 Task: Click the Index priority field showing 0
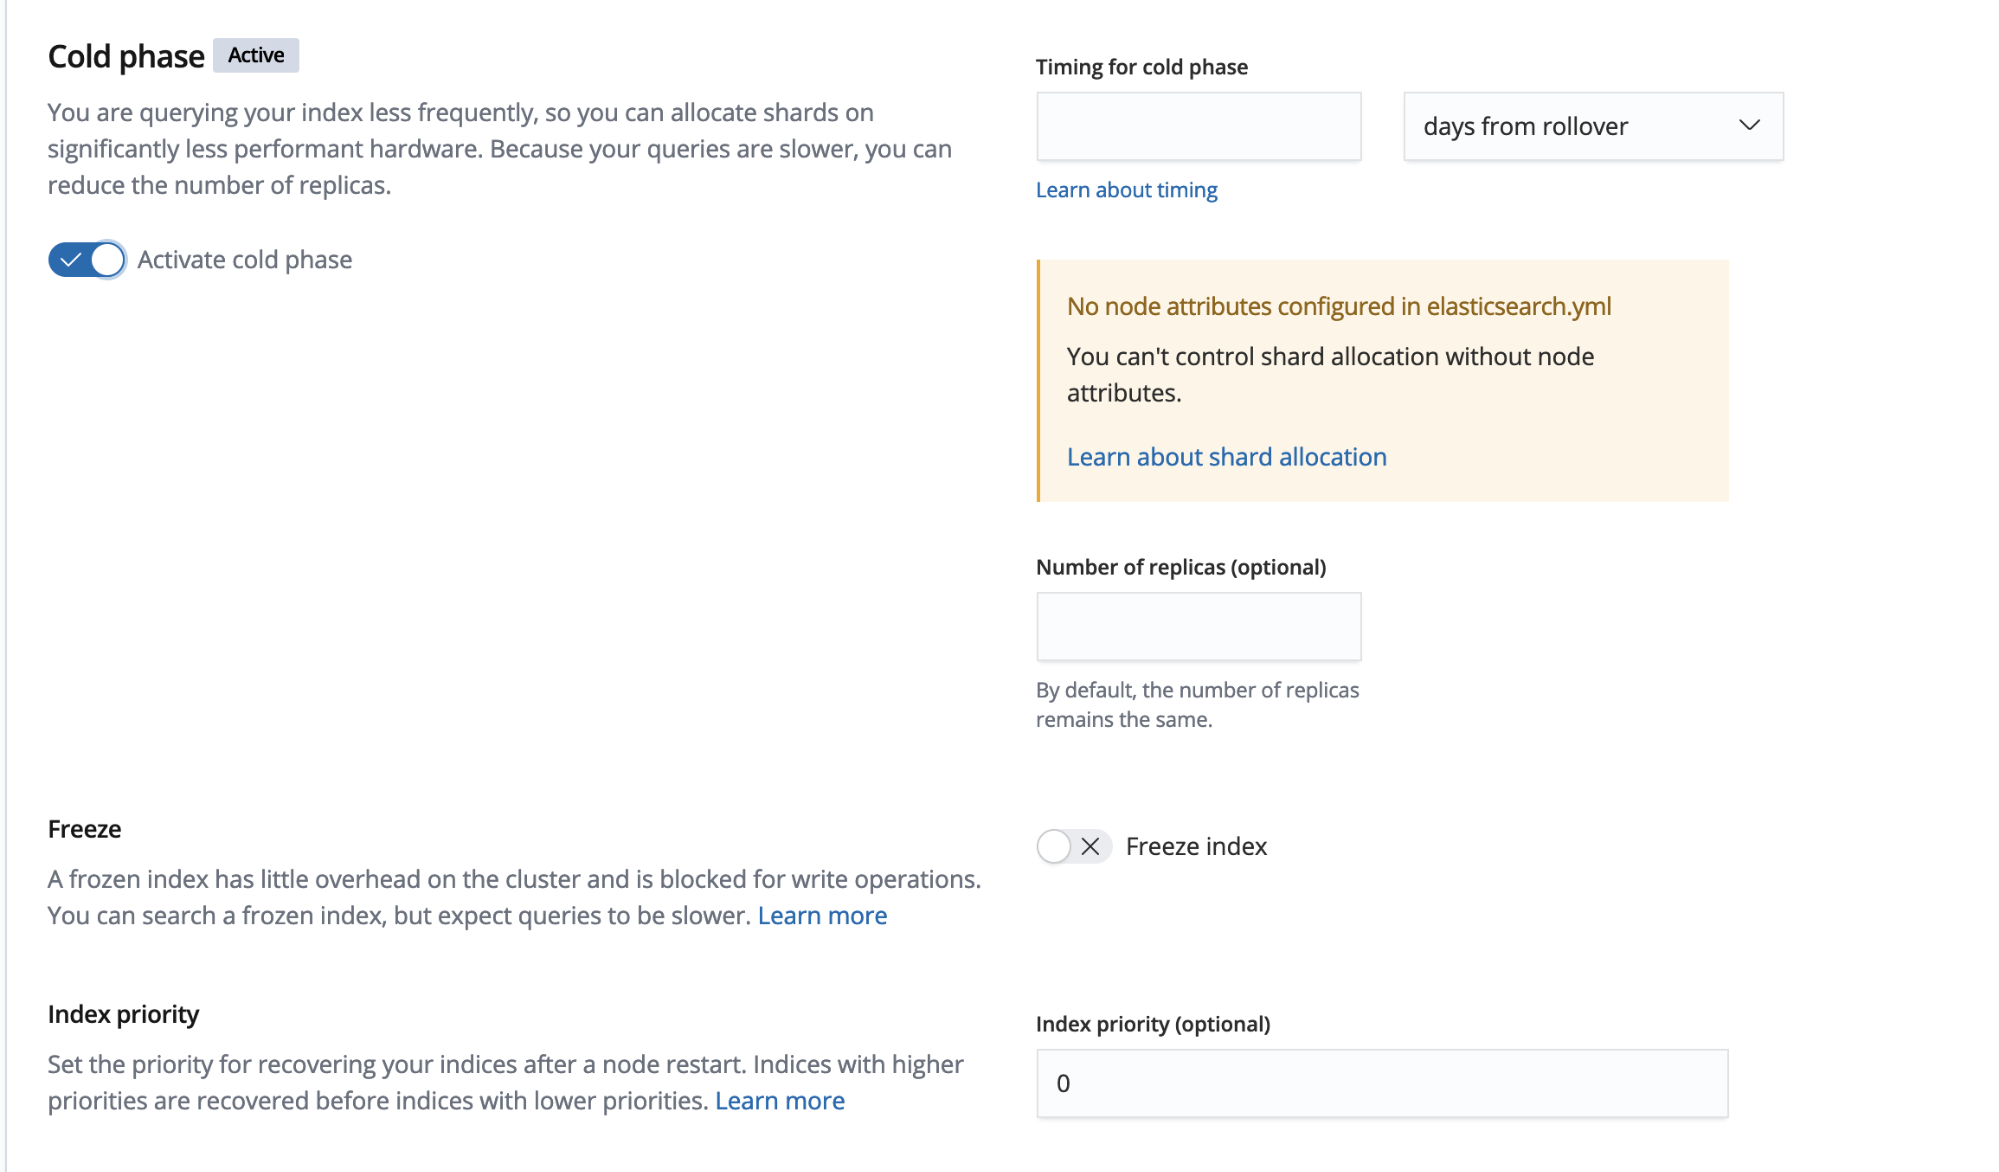1381,1084
